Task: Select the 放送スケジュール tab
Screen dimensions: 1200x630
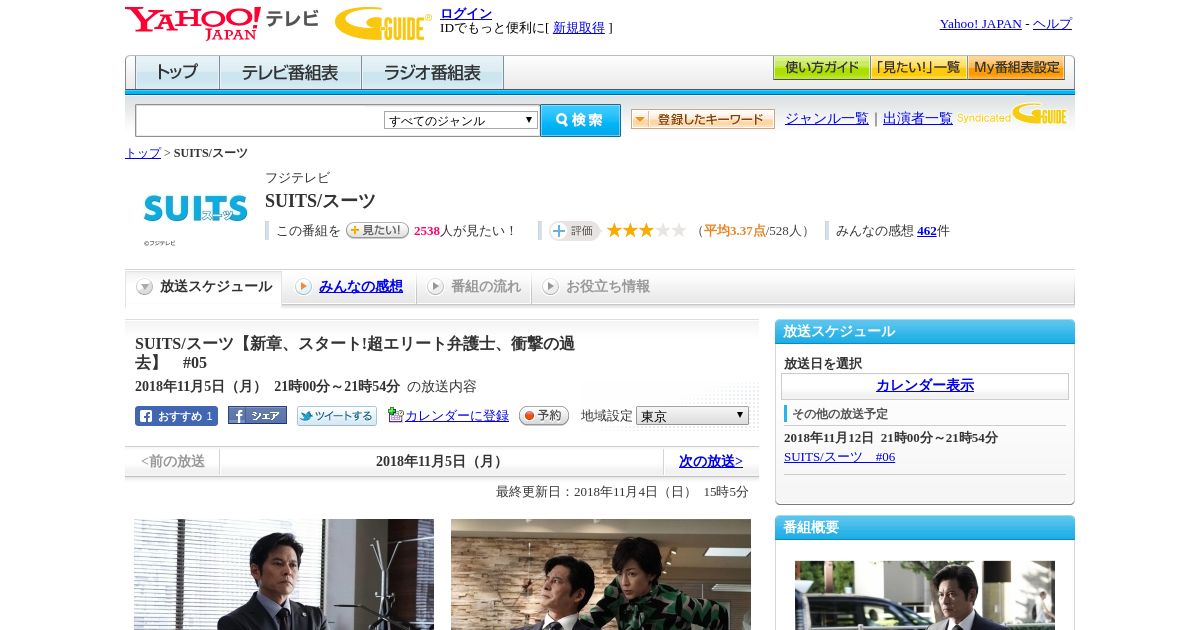Action: 204,287
